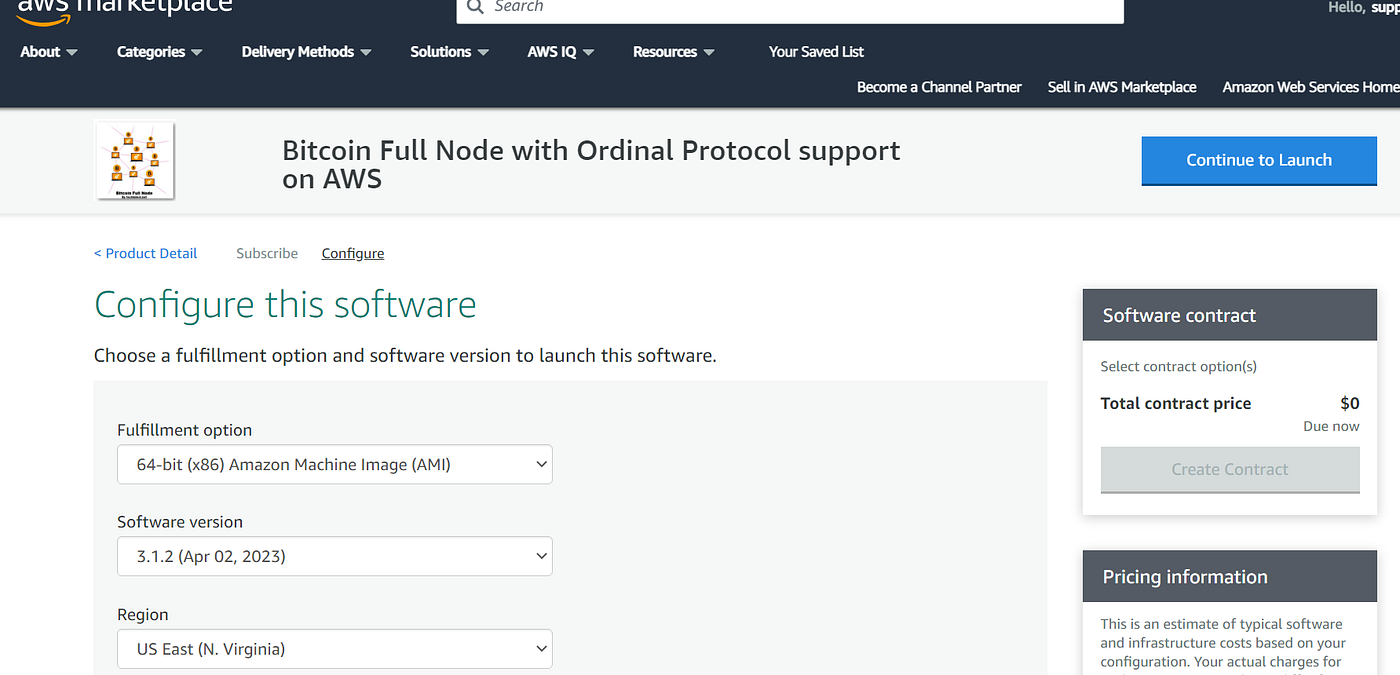This screenshot has width=1400, height=675.
Task: Click the Subscribe breadcrumb step
Action: [267, 254]
